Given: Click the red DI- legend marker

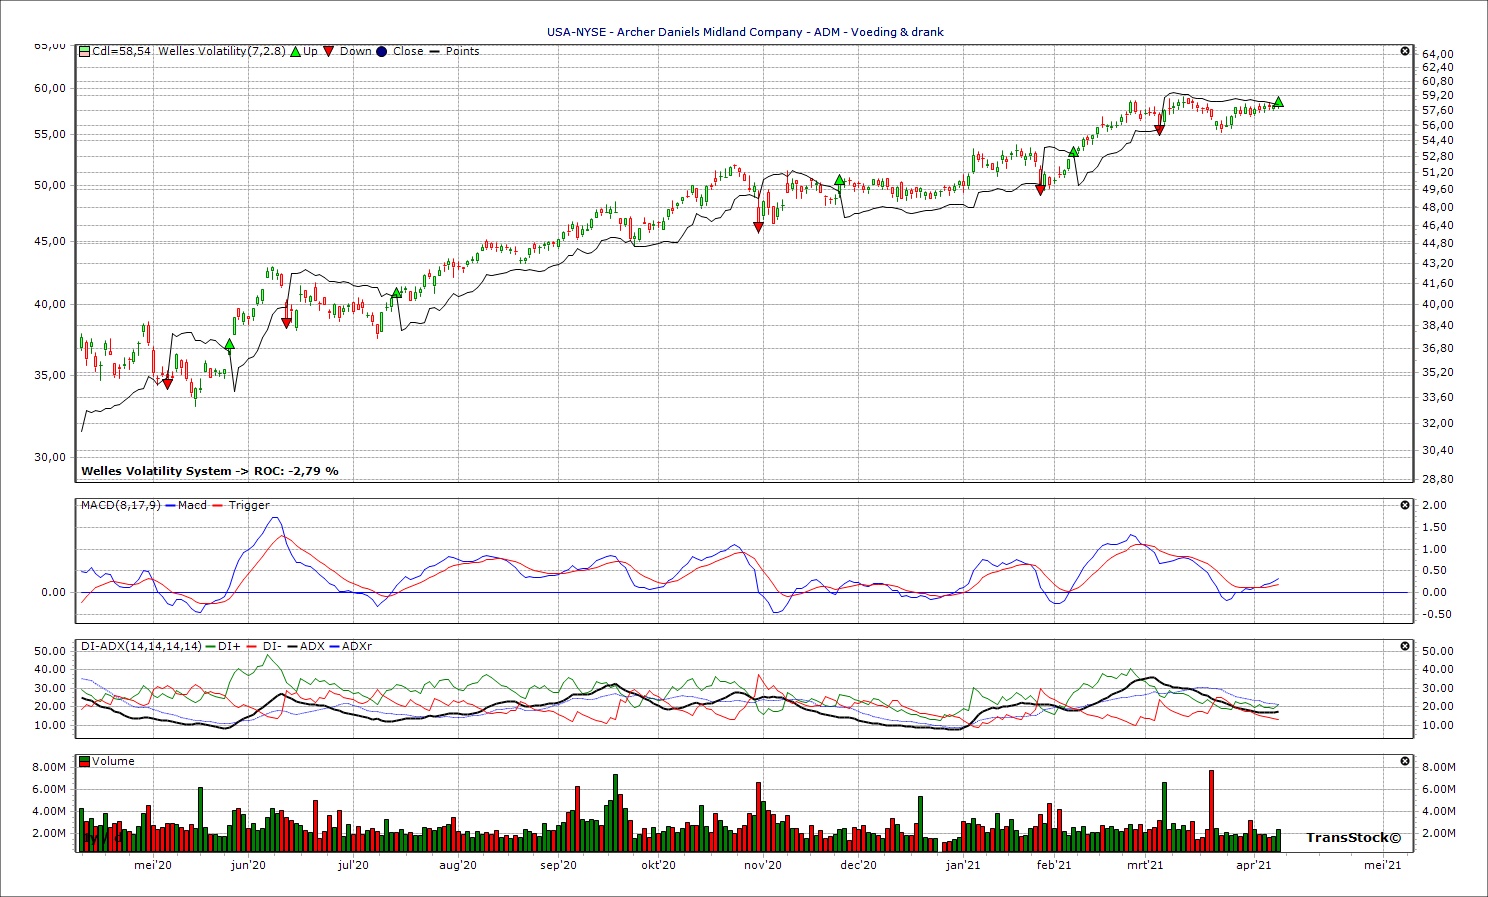Looking at the screenshot, I should pos(251,646).
